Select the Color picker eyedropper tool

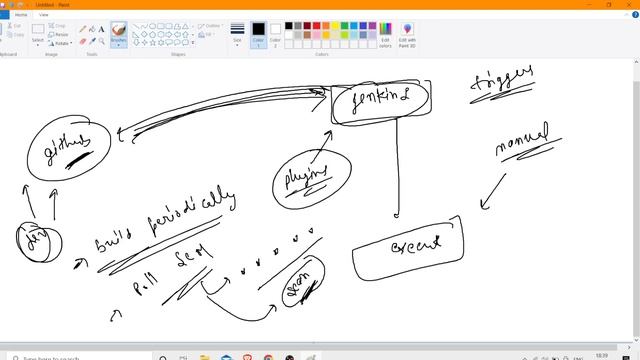click(92, 41)
